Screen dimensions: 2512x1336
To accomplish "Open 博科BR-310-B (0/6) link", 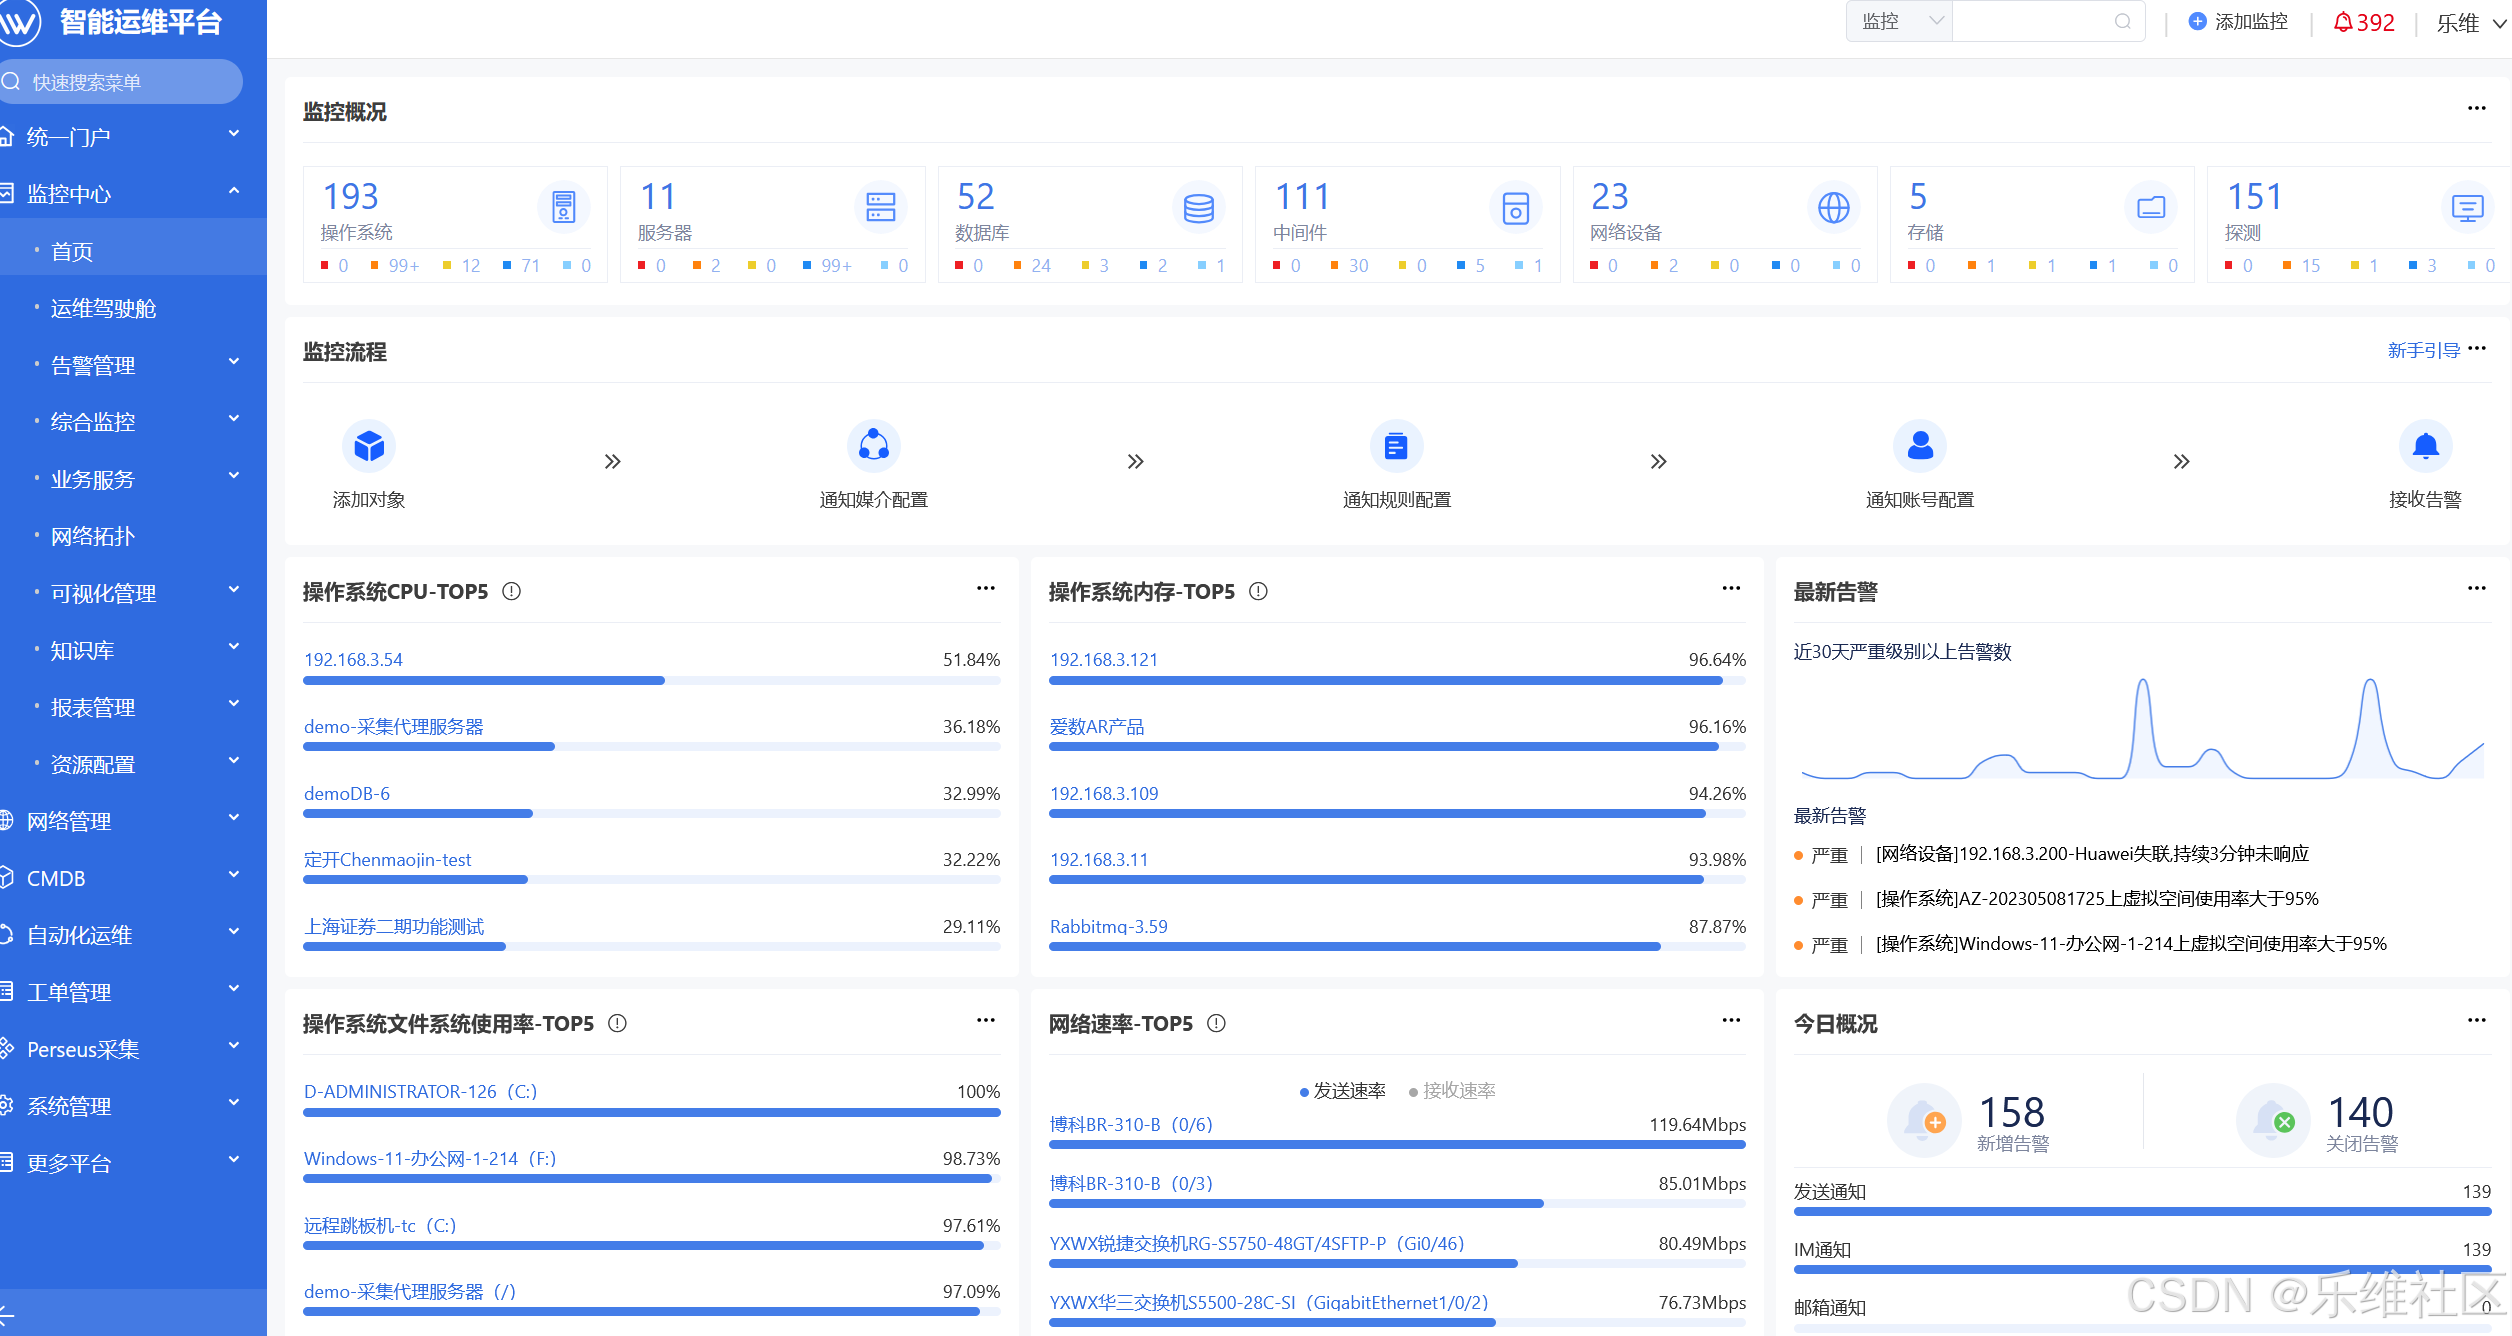I will (x=1131, y=1124).
